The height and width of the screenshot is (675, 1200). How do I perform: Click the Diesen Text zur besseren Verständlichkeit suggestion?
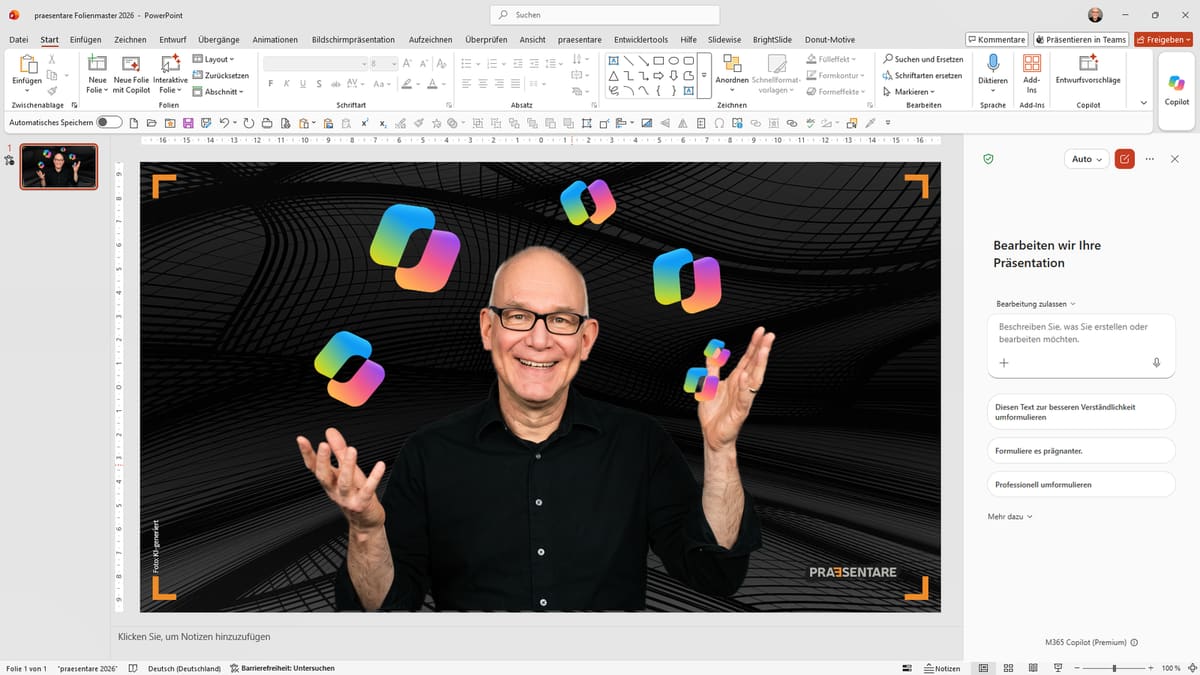[x=1081, y=412]
